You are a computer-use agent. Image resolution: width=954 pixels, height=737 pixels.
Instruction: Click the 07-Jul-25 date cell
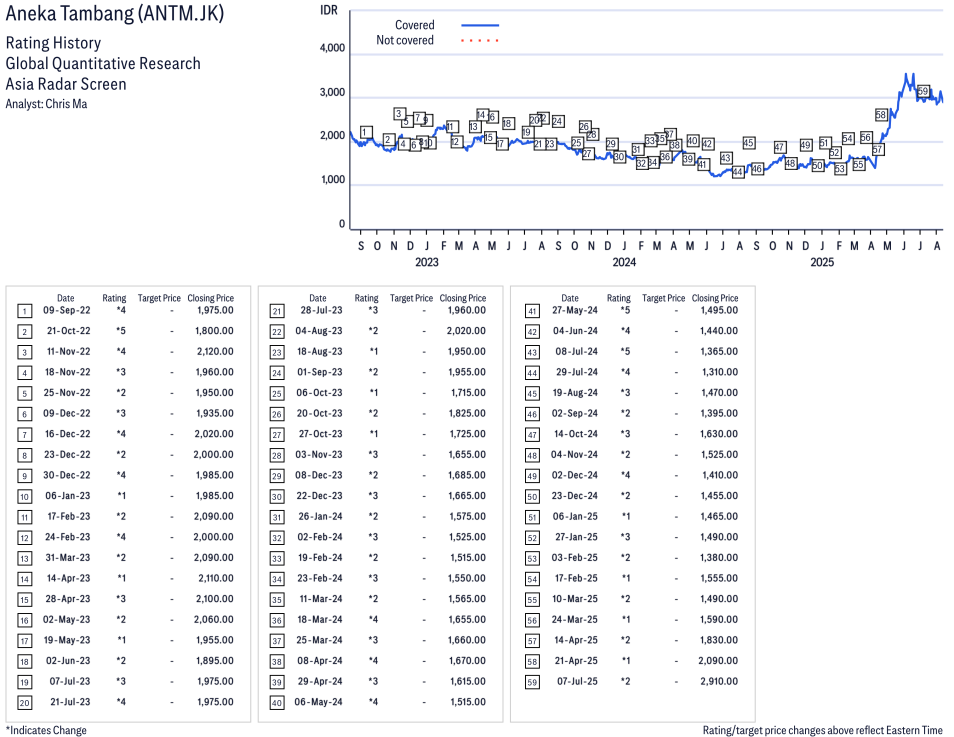tap(577, 682)
